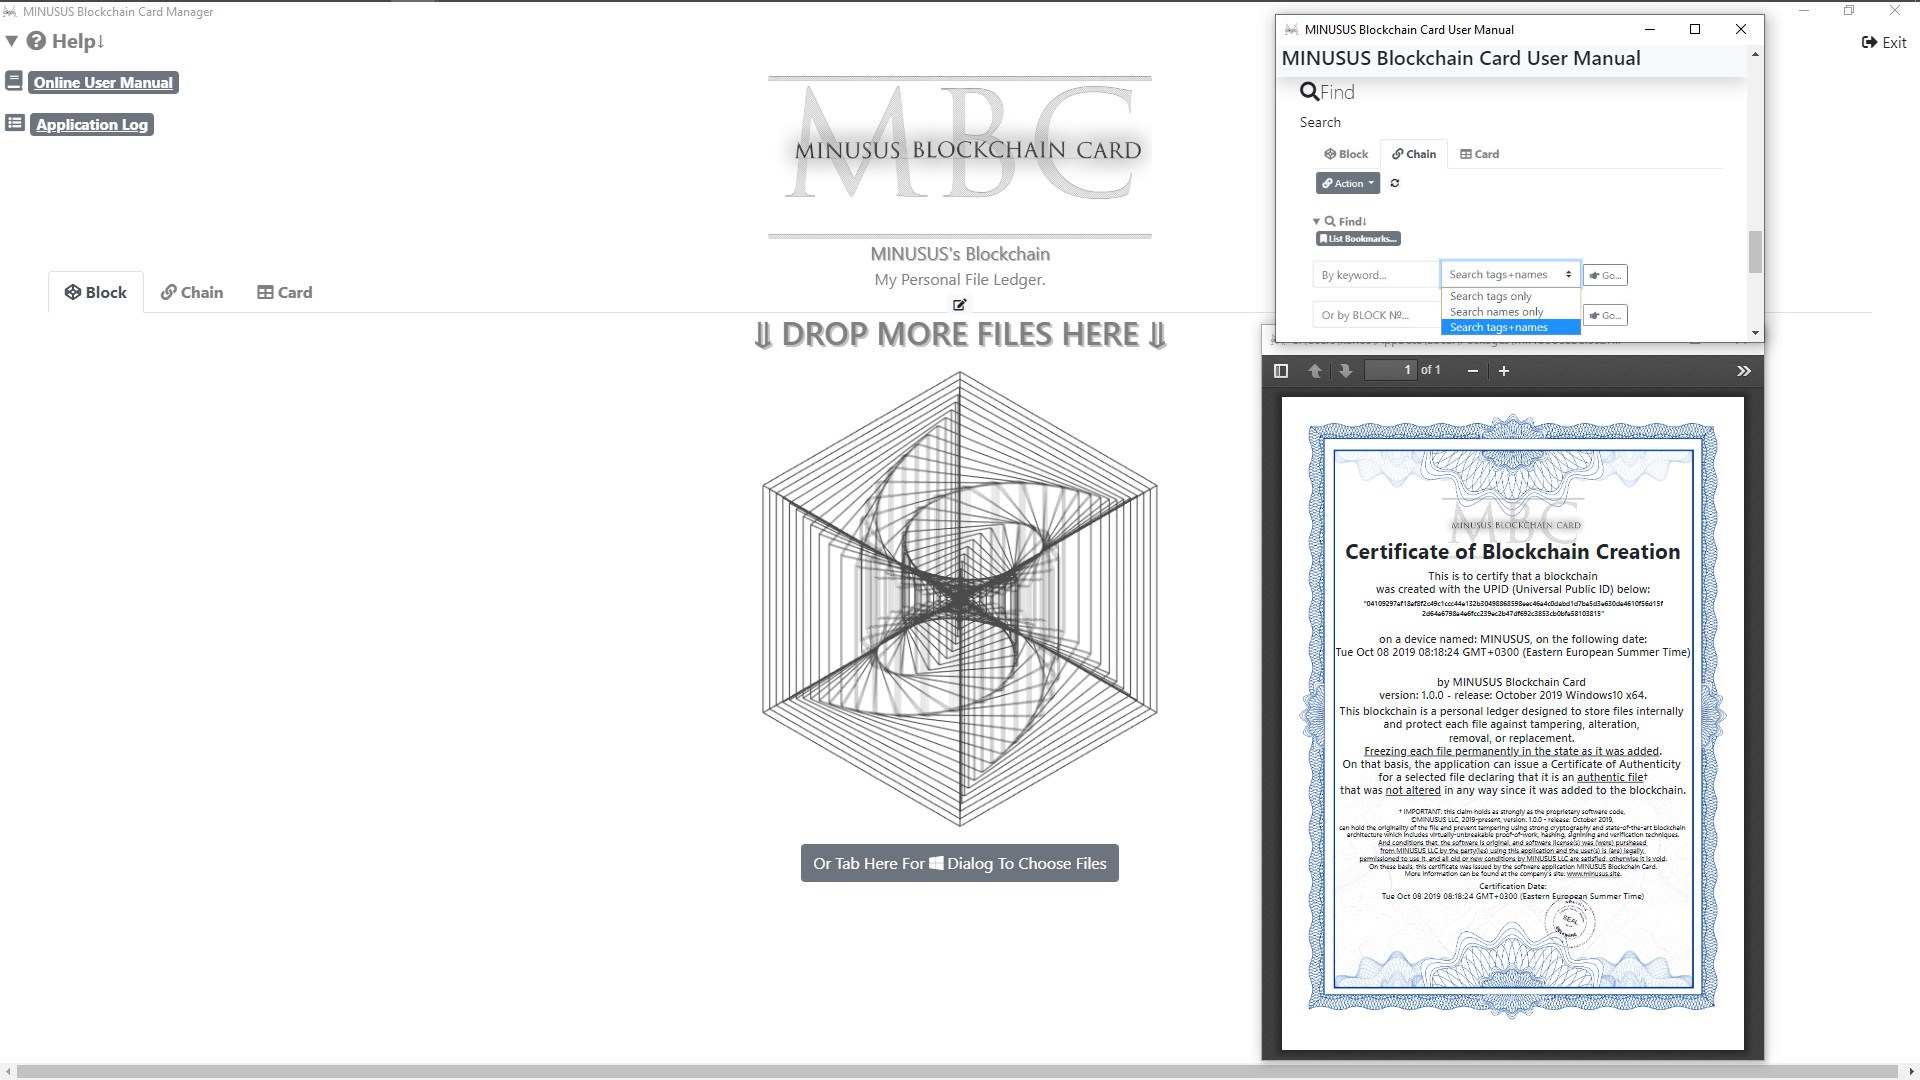Zoom out the PDF with minus icon
The height and width of the screenshot is (1080, 1920).
coord(1473,371)
